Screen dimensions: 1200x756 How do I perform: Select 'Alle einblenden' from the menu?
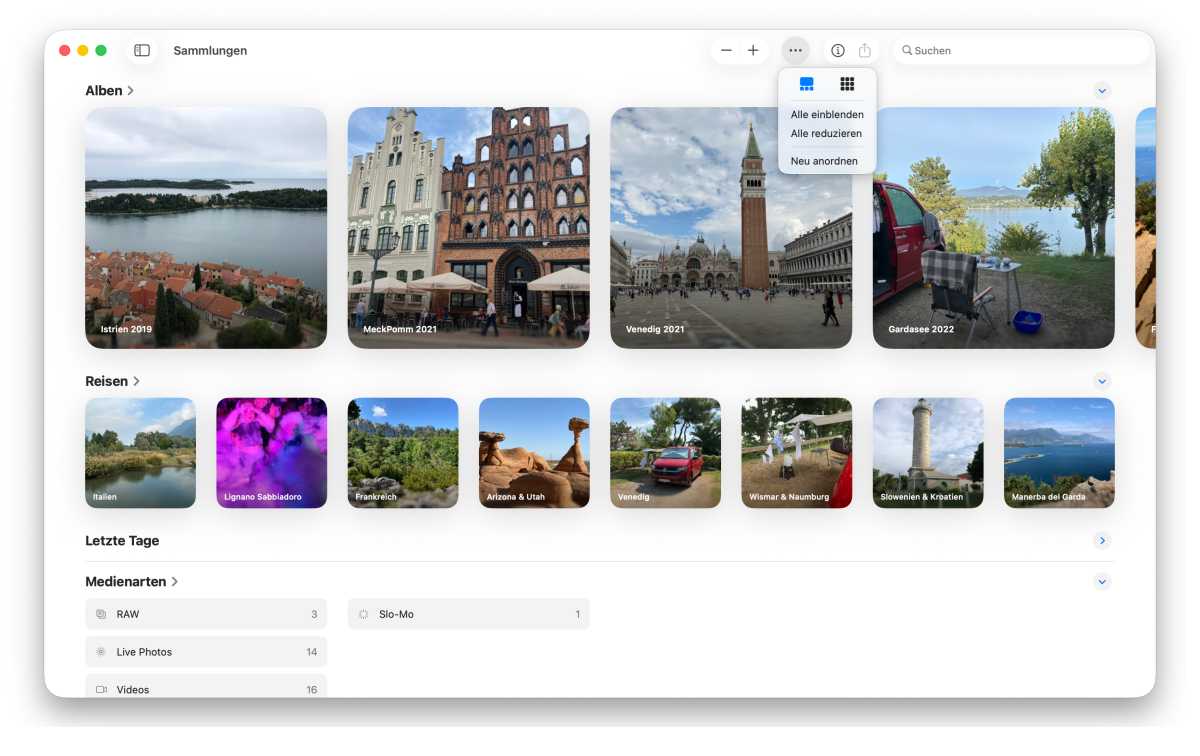pos(827,115)
